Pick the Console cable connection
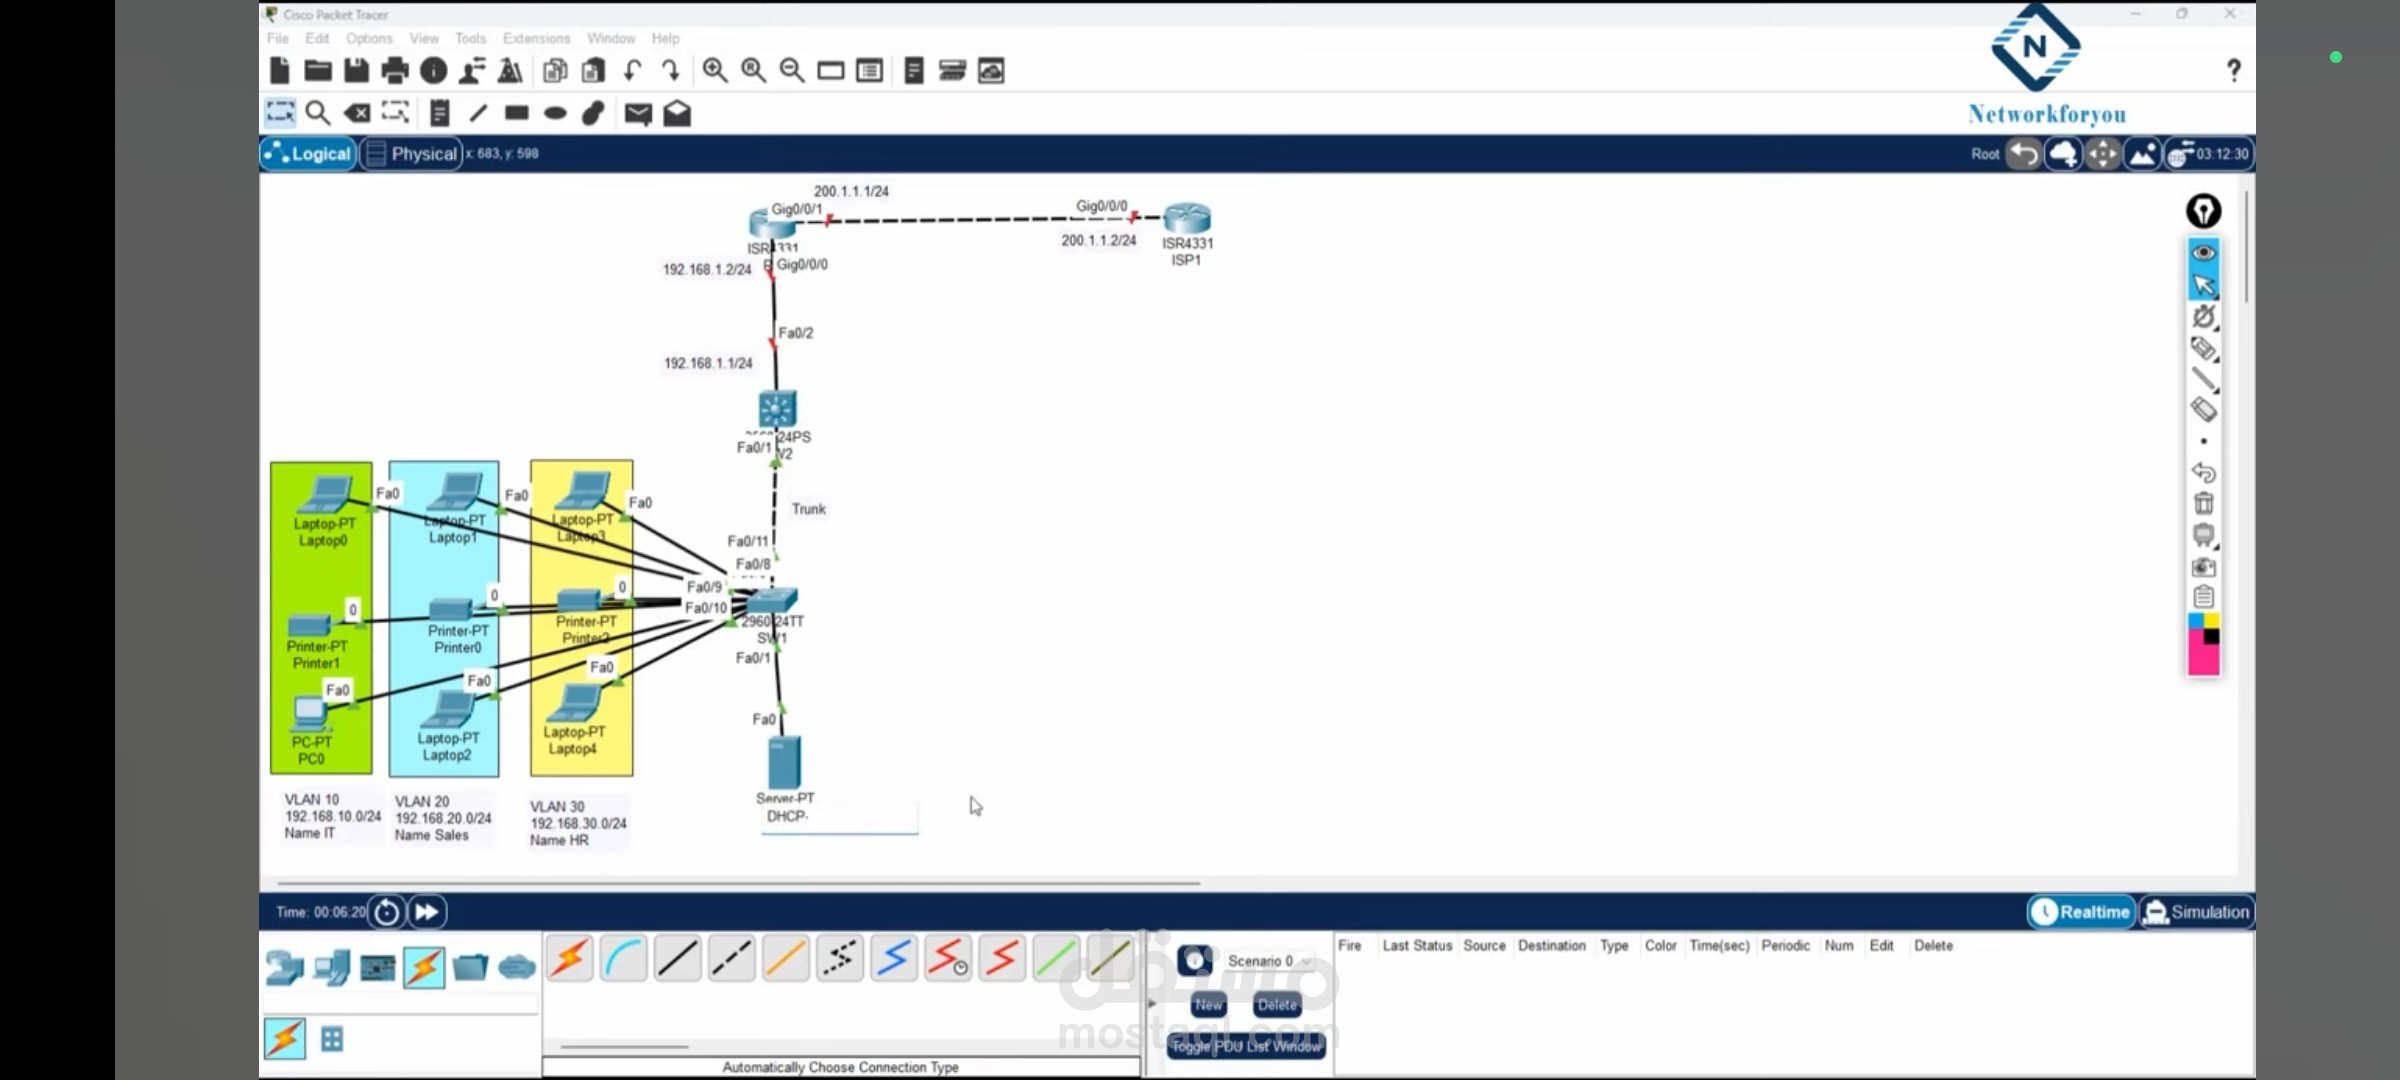Image resolution: width=2400 pixels, height=1080 pixels. (x=623, y=959)
